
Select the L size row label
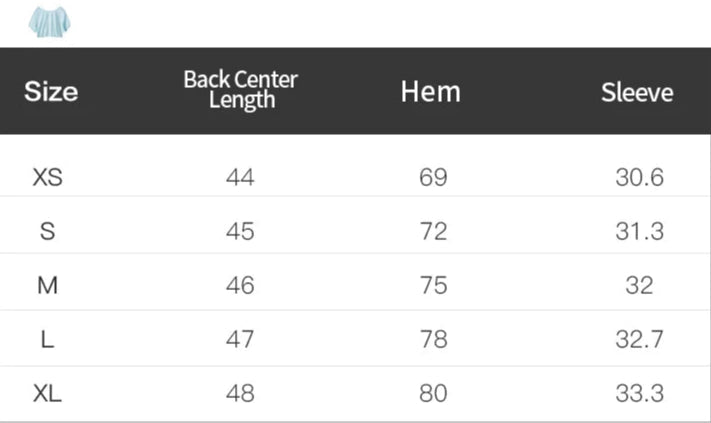48,339
